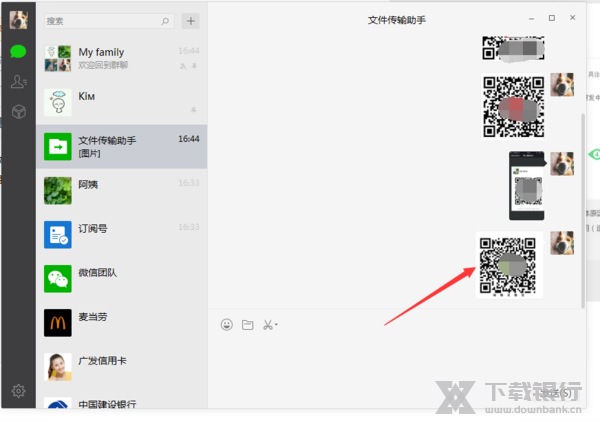Click the pin icon on My family row
The image size is (600, 422).
click(x=194, y=66)
